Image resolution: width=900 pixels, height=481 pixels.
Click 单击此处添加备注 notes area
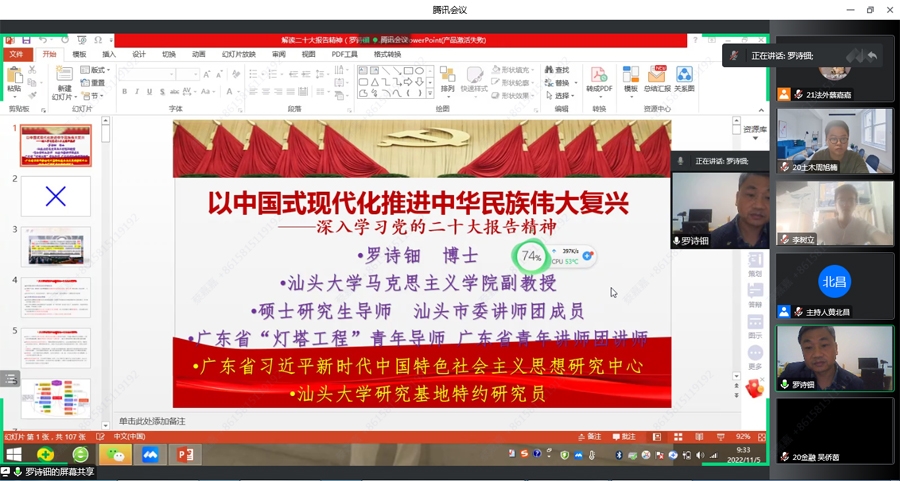click(152, 421)
